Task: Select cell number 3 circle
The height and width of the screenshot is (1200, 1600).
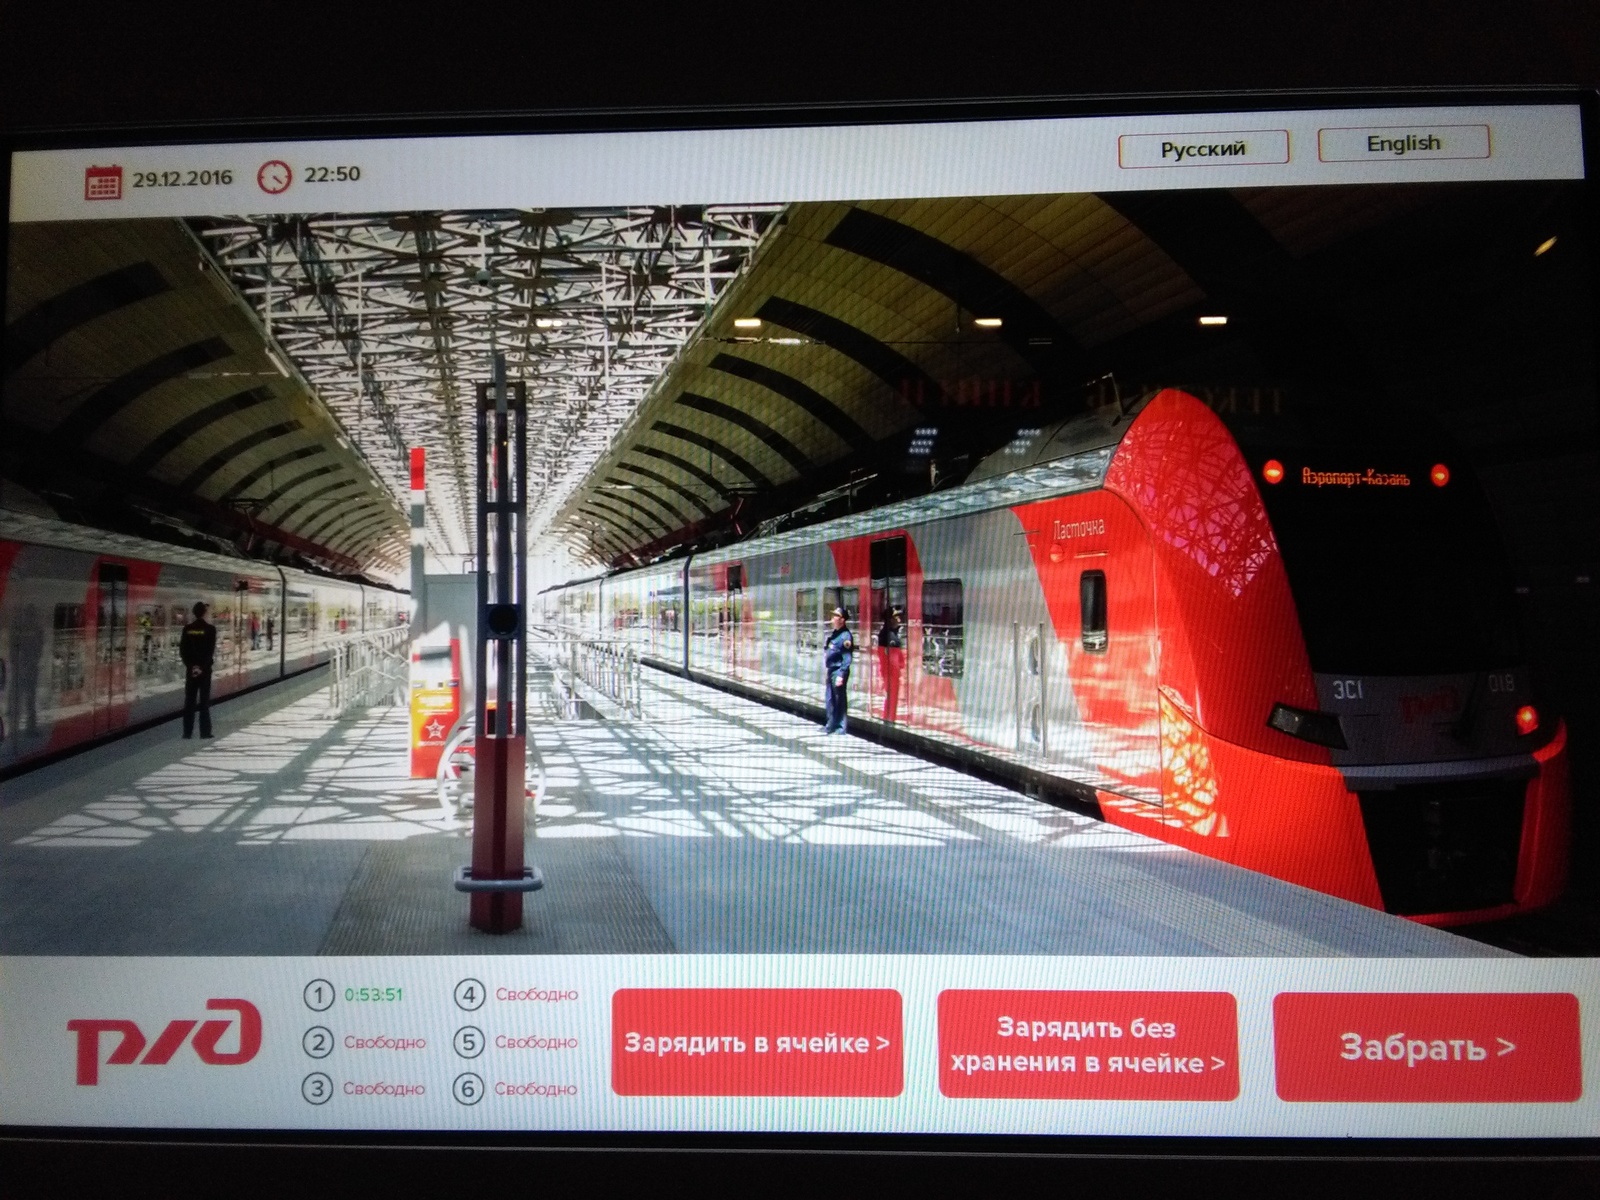Action: pyautogui.click(x=317, y=1089)
